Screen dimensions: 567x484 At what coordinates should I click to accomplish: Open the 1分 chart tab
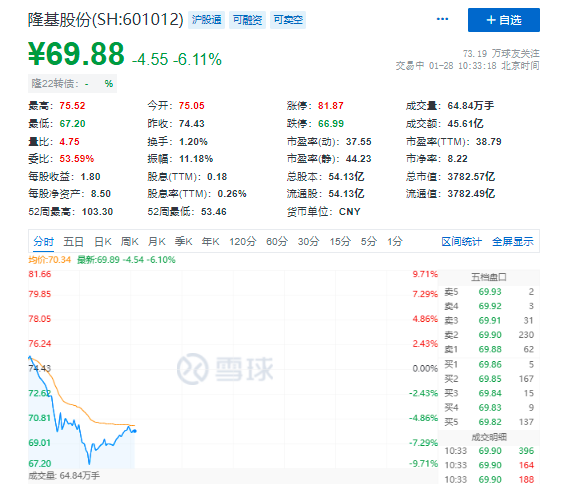coord(395,241)
